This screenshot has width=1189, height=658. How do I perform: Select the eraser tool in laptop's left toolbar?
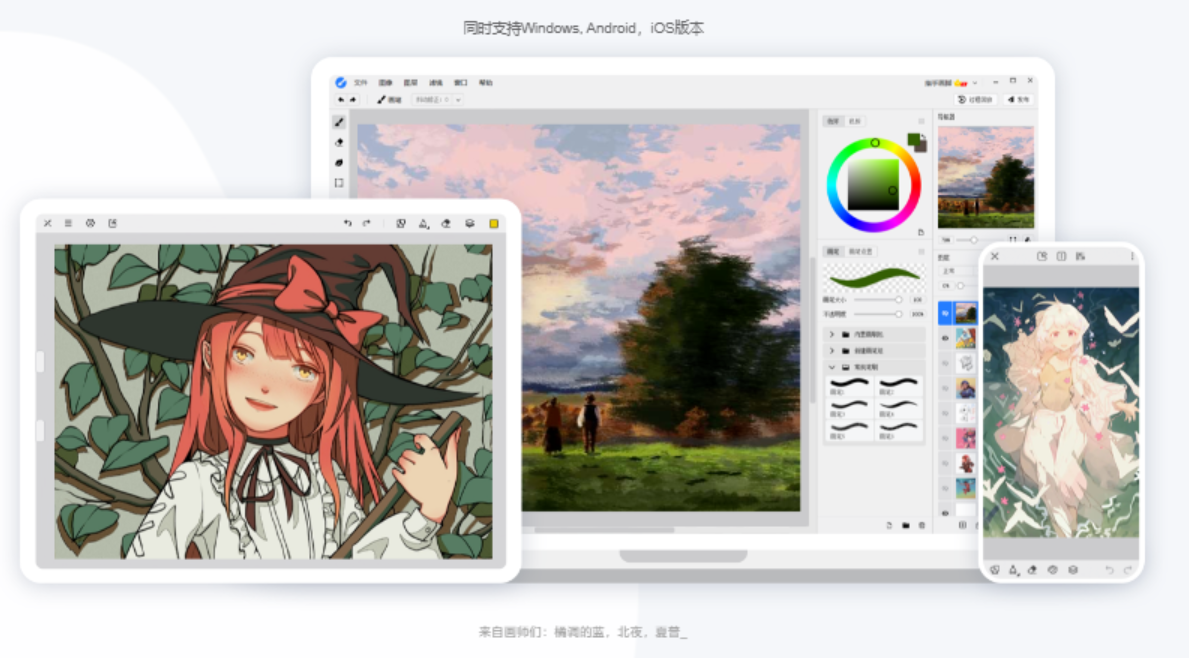tap(339, 143)
